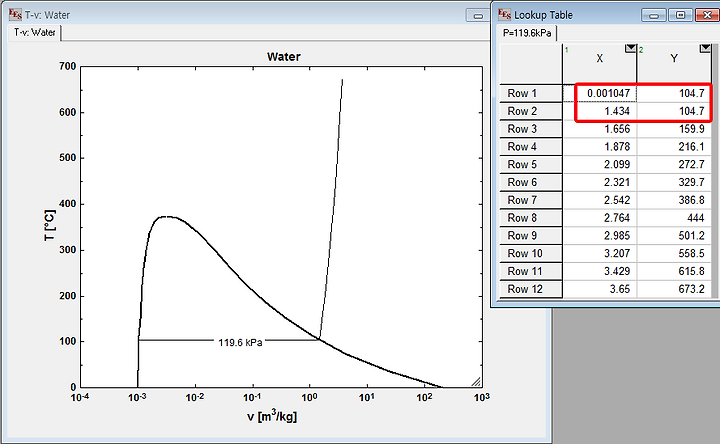Click cell with value 2.764
The width and height of the screenshot is (720, 444).
pyautogui.click(x=600, y=218)
